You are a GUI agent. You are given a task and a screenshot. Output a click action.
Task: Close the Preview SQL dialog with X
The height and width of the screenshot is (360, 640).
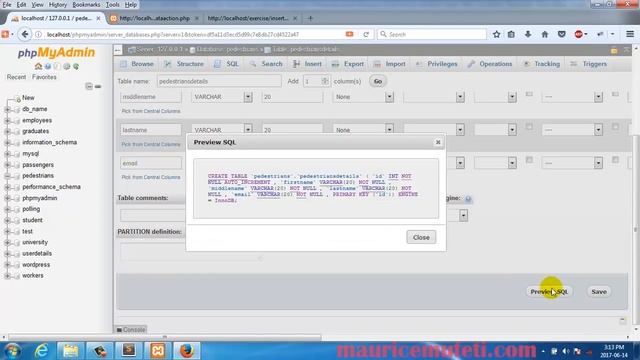click(x=438, y=142)
